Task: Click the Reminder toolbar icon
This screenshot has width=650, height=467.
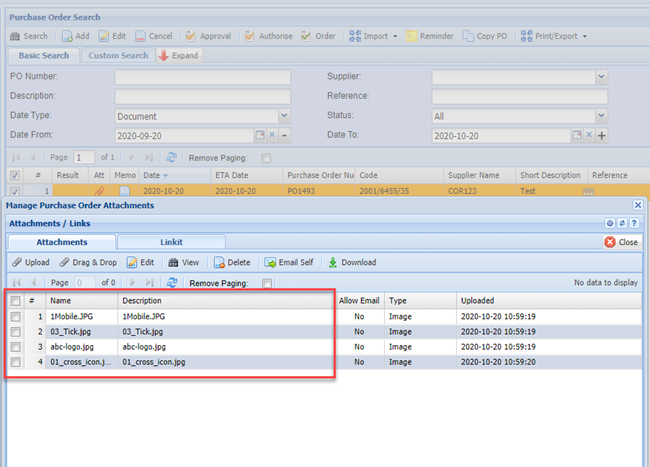Action: click(411, 36)
